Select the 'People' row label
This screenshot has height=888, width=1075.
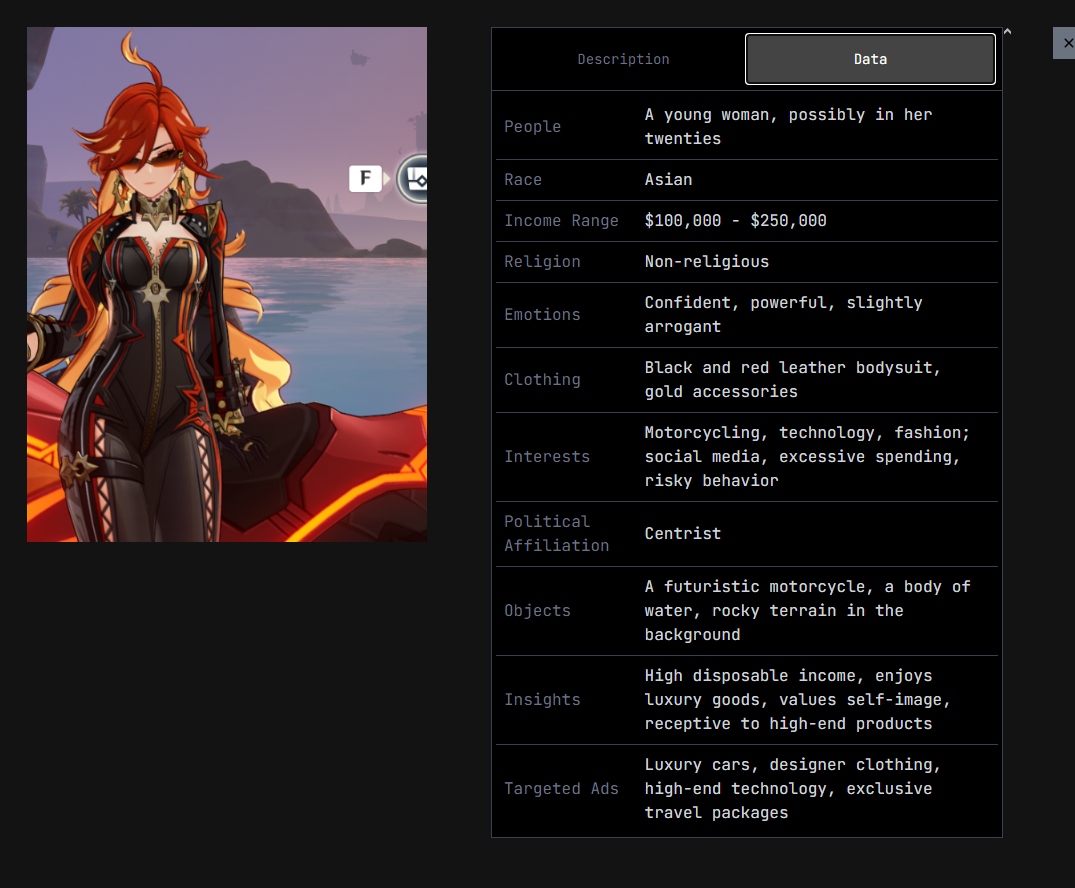[533, 127]
